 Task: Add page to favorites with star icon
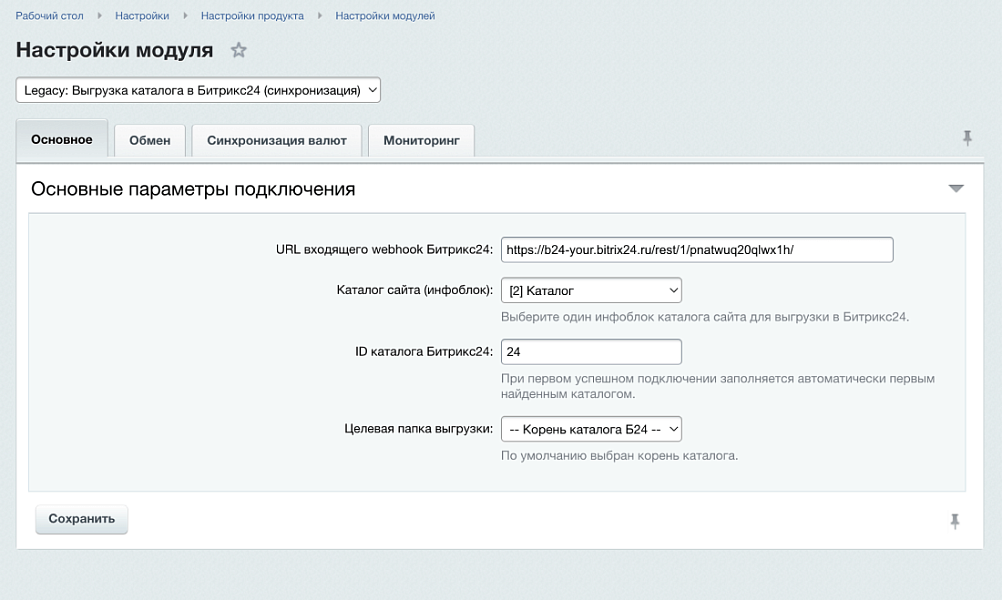point(238,50)
